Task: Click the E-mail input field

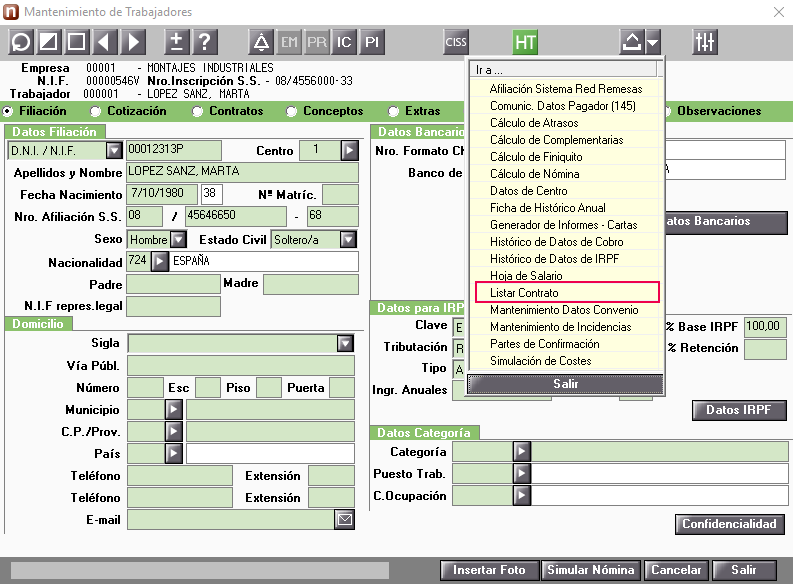Action: [x=231, y=519]
